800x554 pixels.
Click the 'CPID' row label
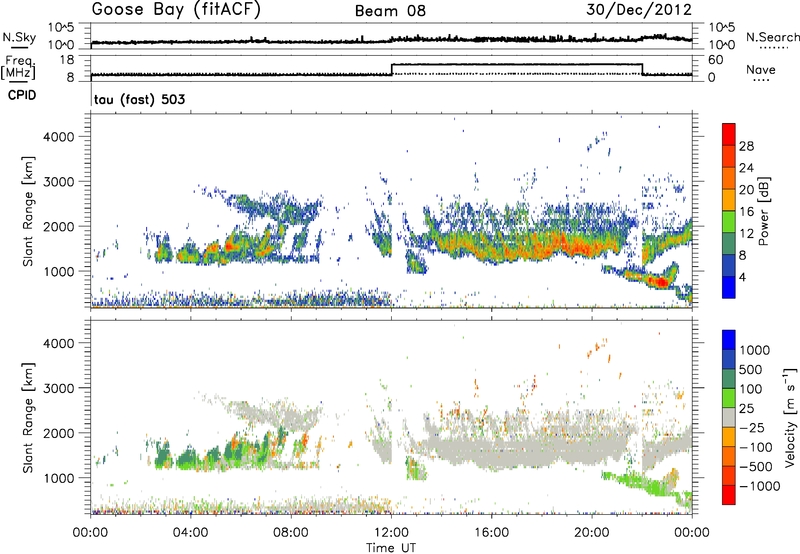22,95
